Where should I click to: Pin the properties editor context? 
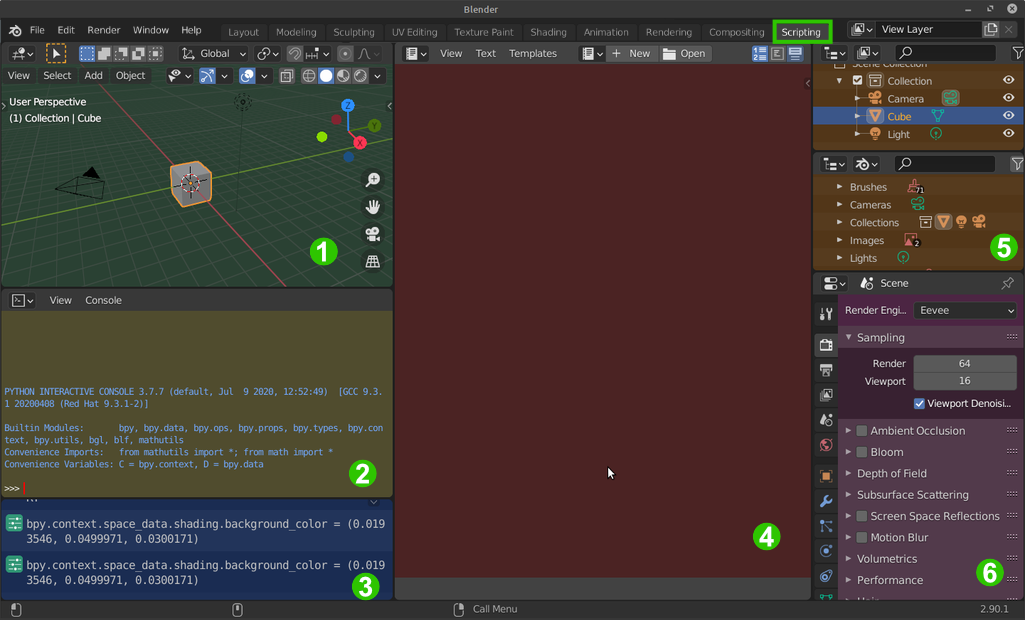(1007, 283)
